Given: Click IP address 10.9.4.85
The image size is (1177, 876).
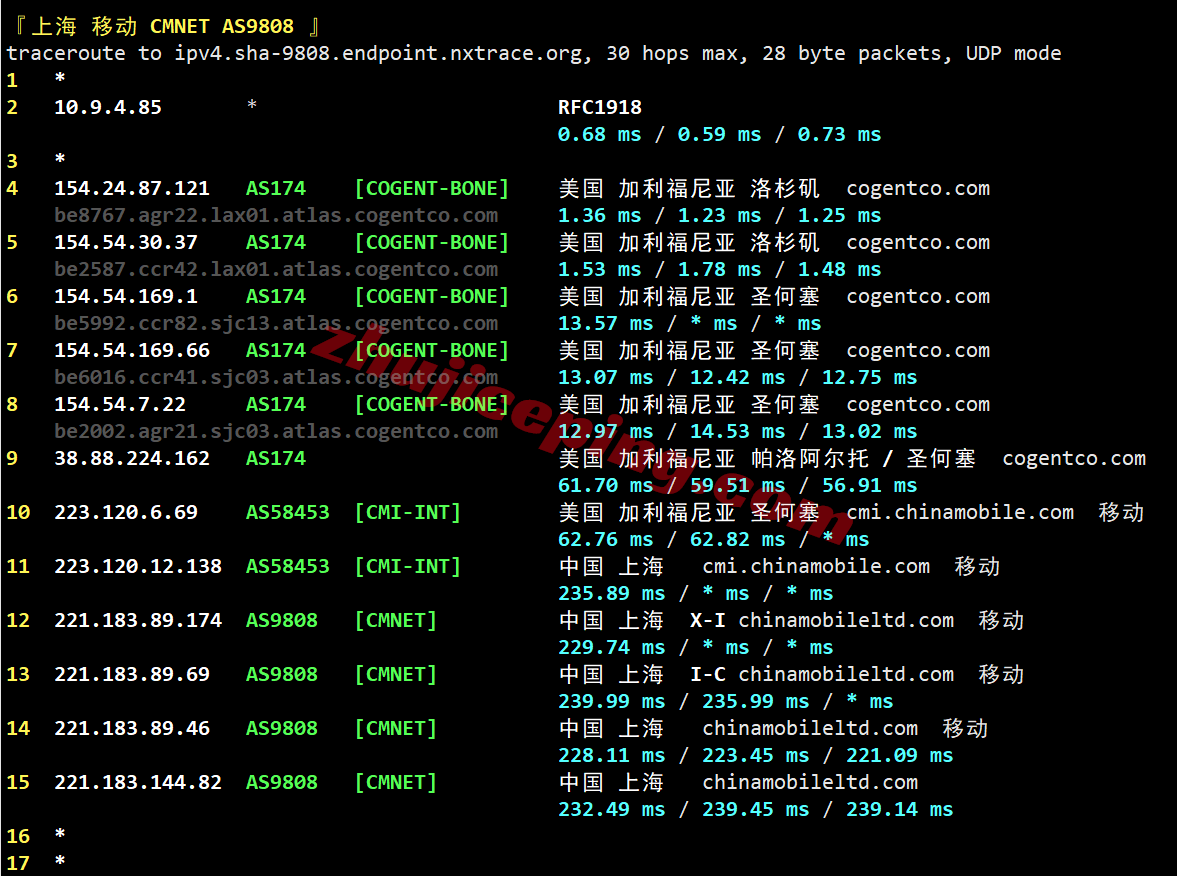Looking at the screenshot, I should [x=108, y=107].
